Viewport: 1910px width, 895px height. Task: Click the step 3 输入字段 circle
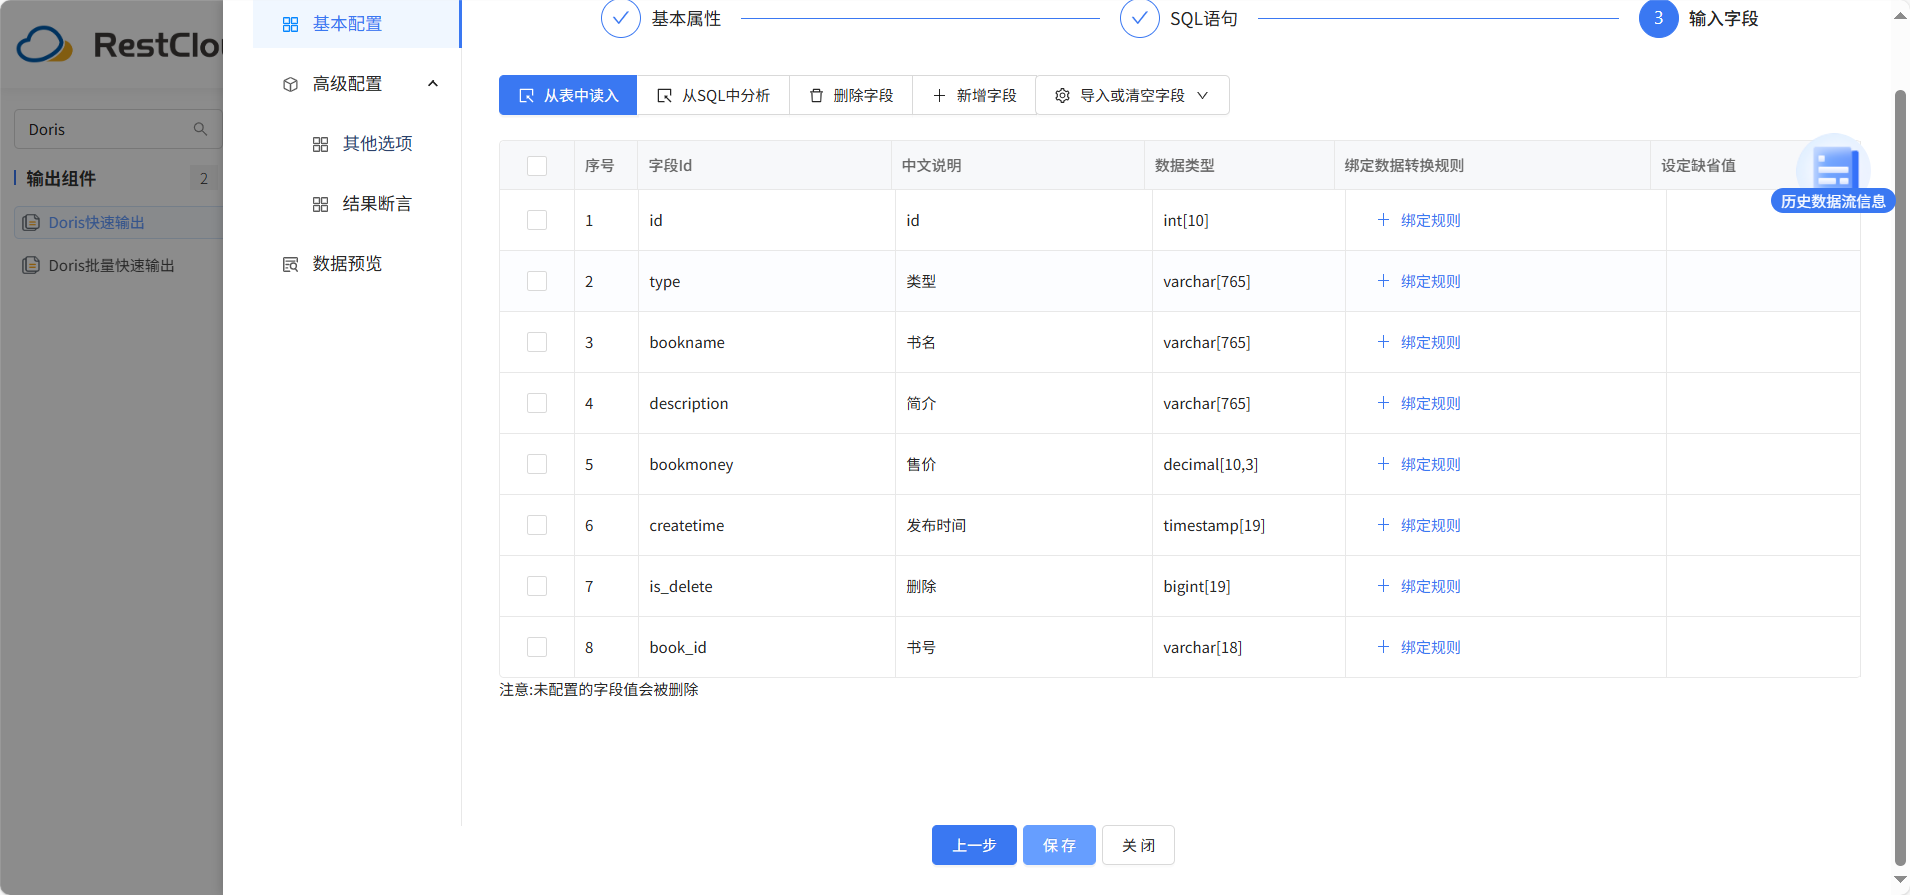tap(1658, 19)
